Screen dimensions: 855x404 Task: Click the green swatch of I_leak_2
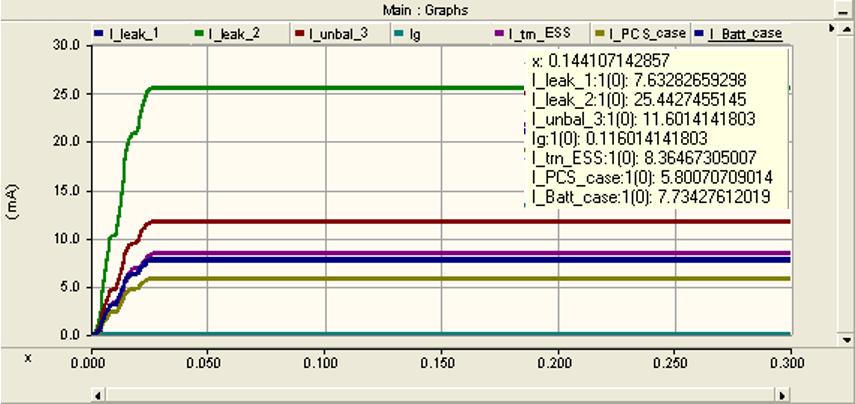199,34
